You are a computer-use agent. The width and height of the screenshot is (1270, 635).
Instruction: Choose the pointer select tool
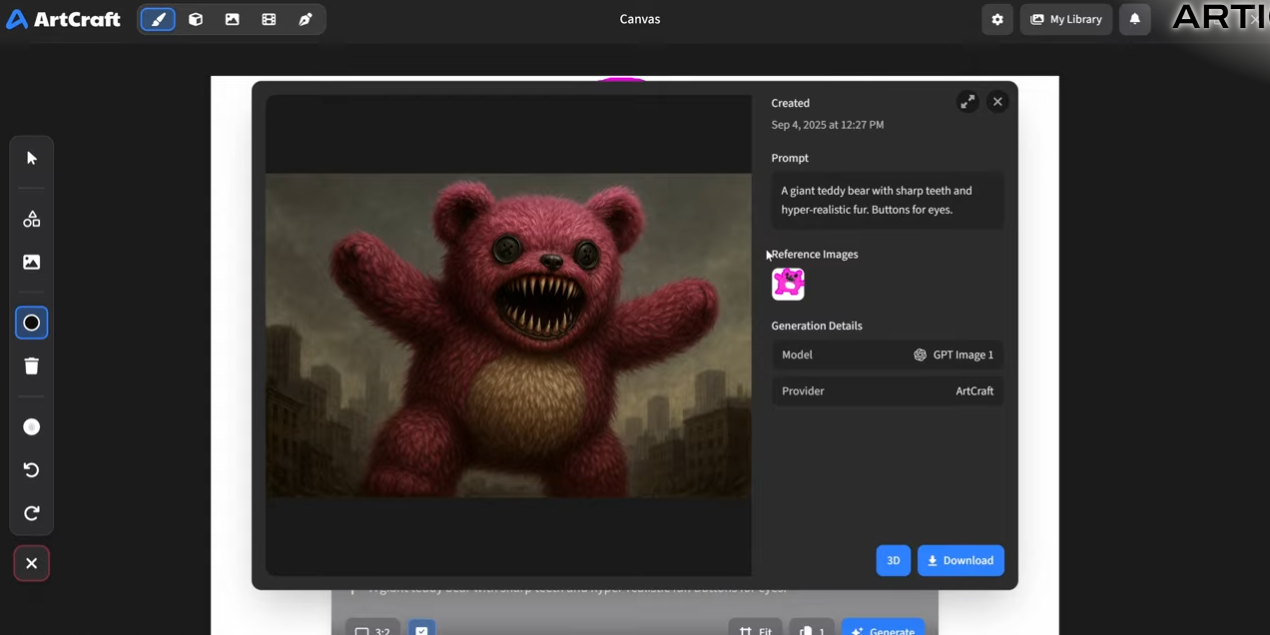pos(32,158)
